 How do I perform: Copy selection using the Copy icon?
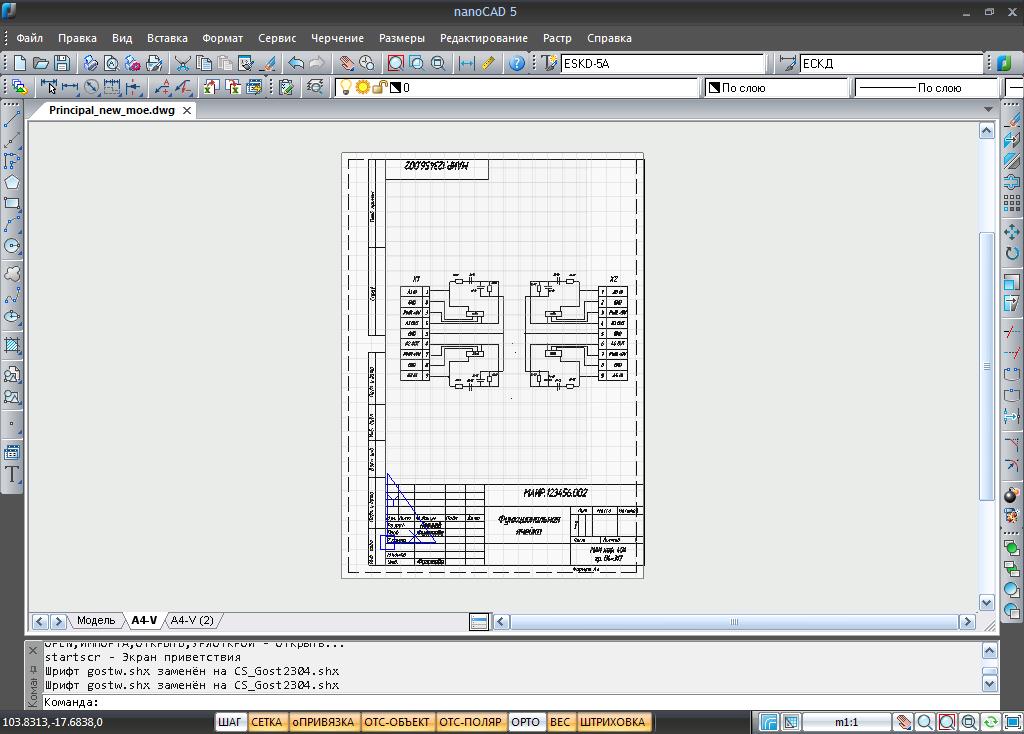coord(204,63)
